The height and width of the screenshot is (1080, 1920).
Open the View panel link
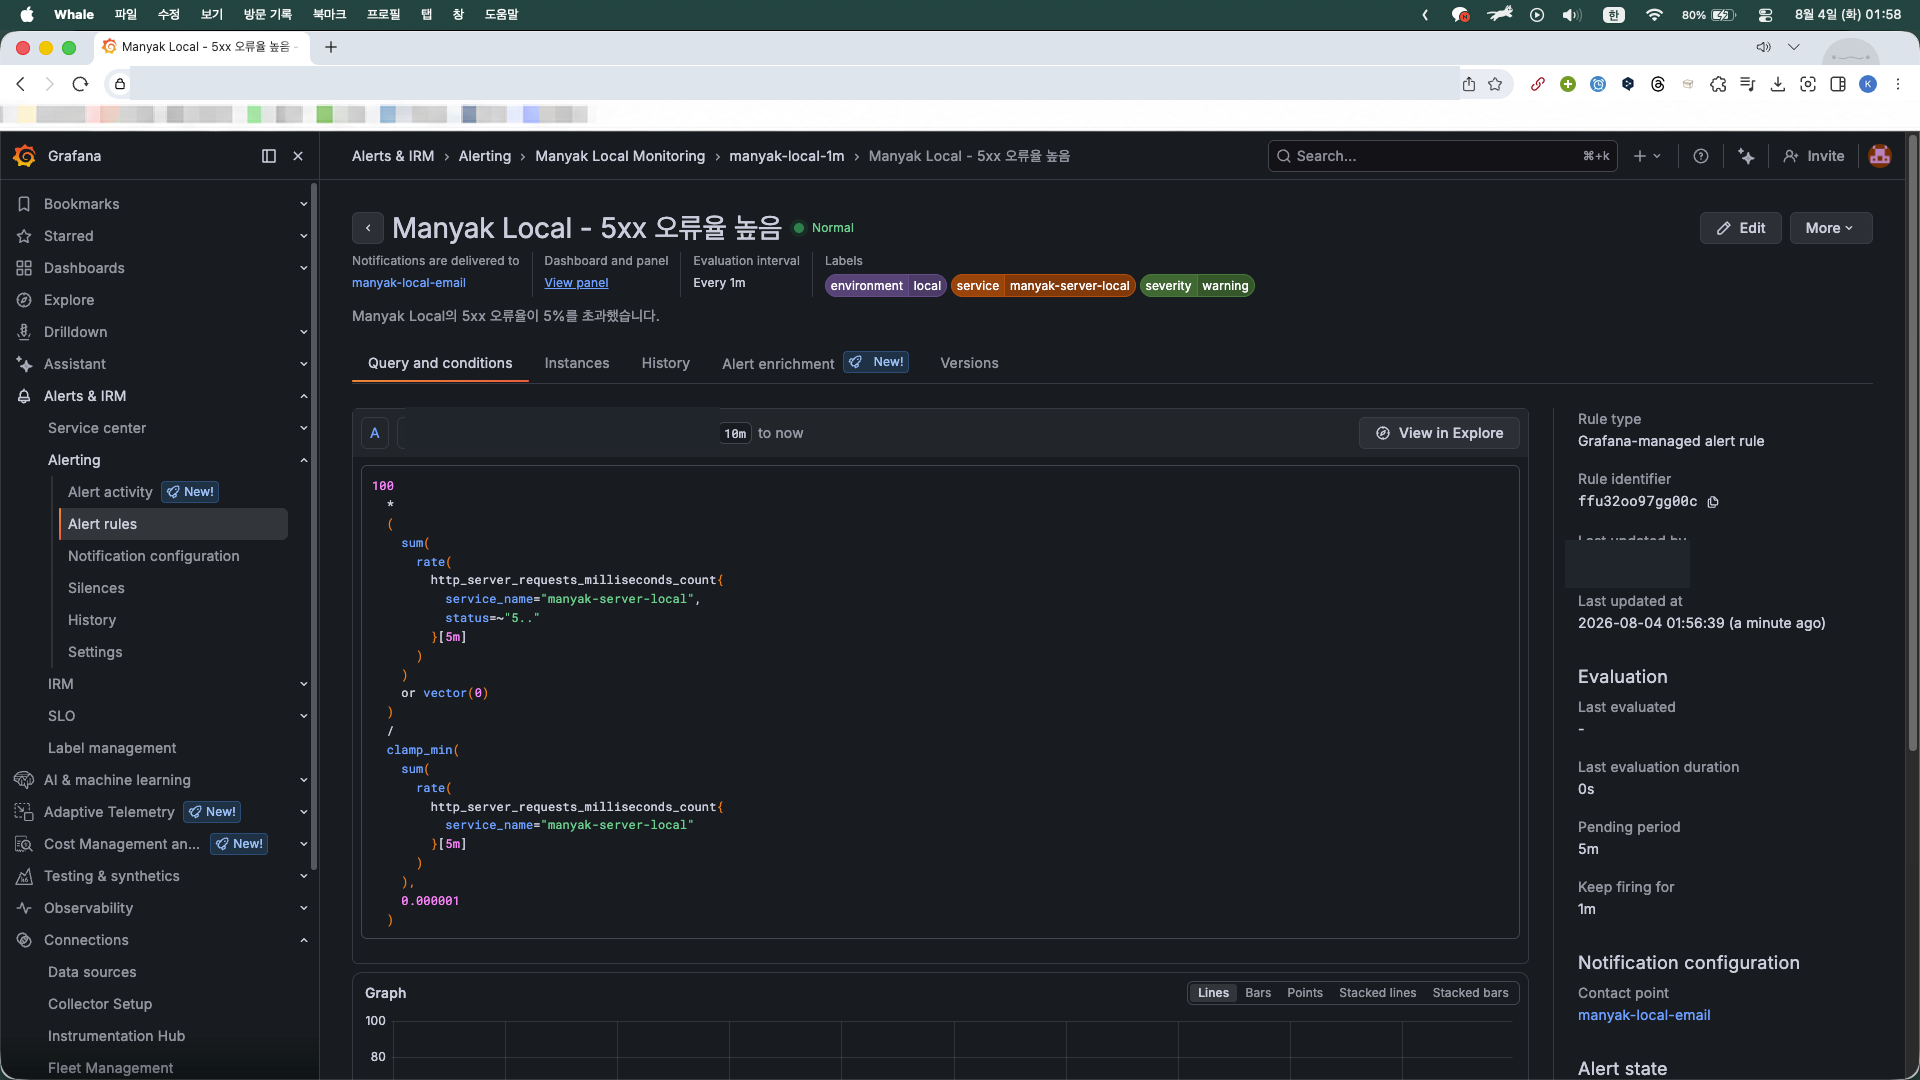pos(576,283)
